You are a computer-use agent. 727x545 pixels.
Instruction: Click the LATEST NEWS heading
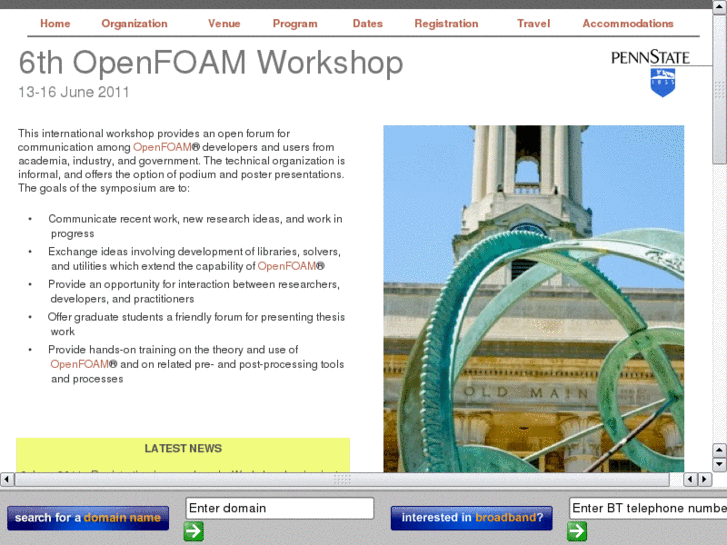point(183,449)
